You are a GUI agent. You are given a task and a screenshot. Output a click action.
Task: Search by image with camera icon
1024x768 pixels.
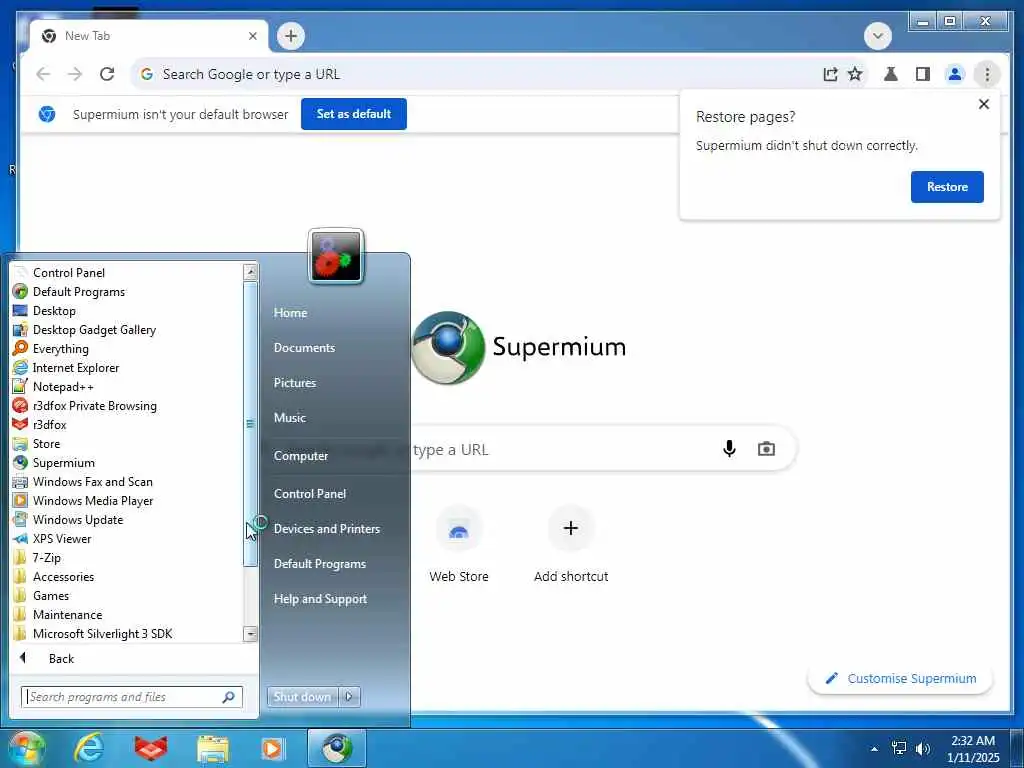tap(766, 449)
